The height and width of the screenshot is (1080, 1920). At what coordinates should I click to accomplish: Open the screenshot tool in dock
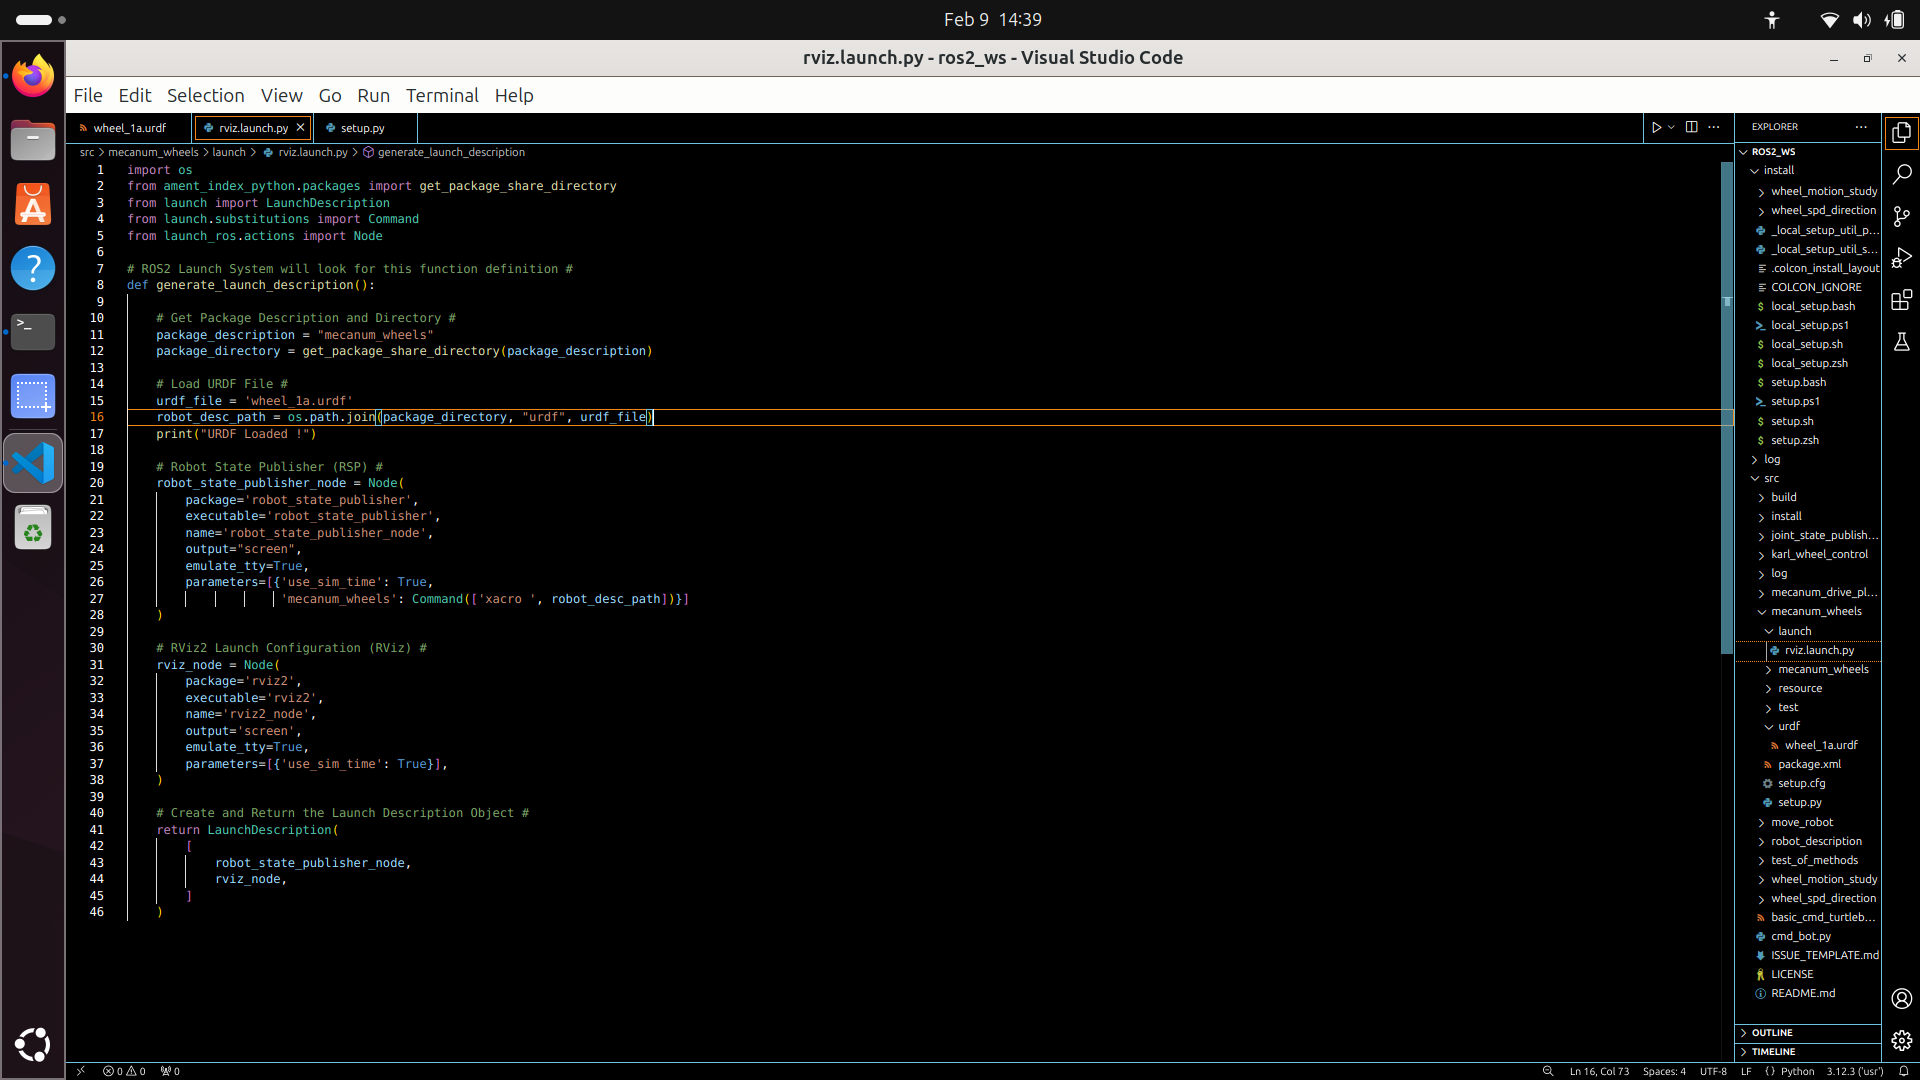pos(33,396)
